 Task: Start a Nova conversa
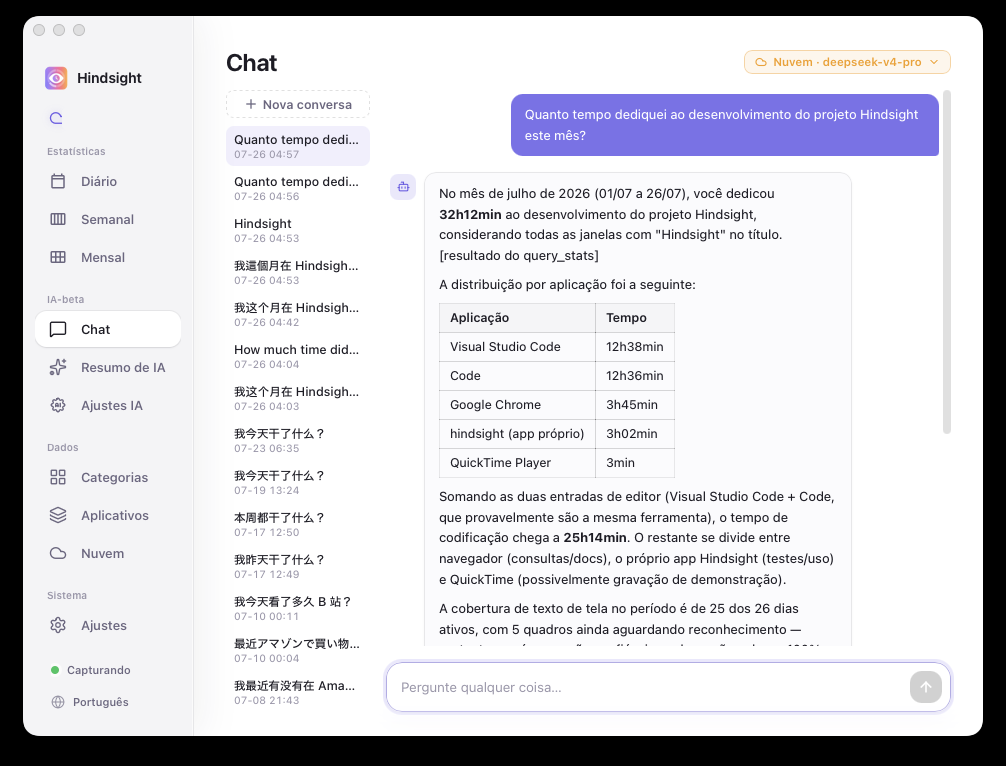pos(298,104)
